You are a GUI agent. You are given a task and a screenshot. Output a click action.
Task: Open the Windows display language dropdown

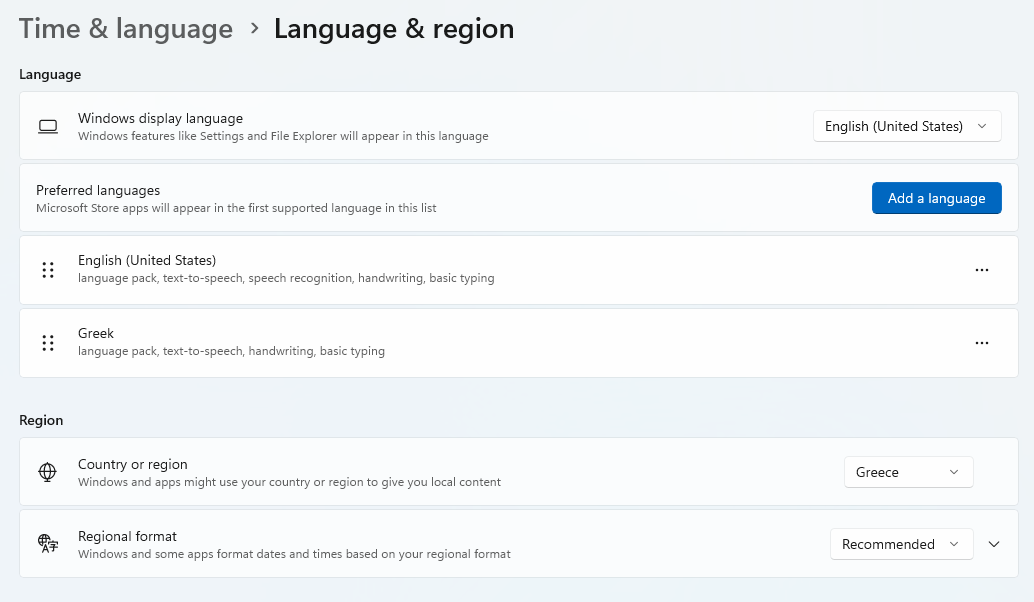point(906,126)
